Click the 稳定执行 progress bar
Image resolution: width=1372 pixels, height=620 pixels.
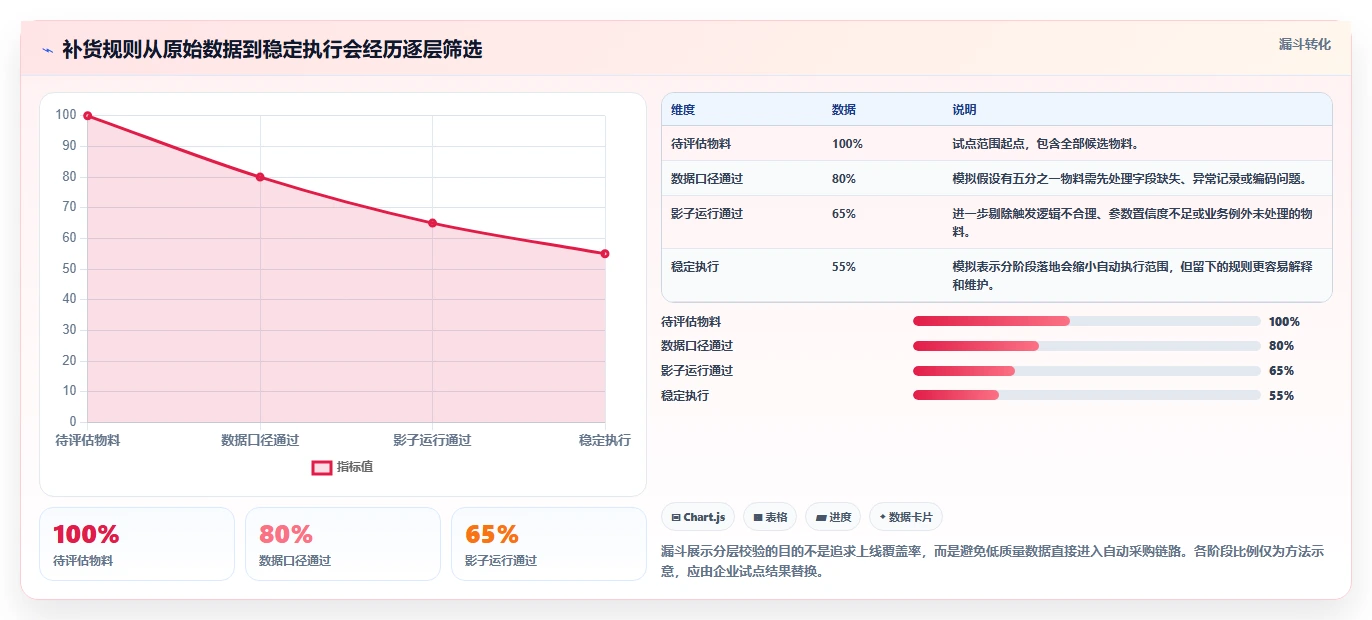tap(1086, 395)
